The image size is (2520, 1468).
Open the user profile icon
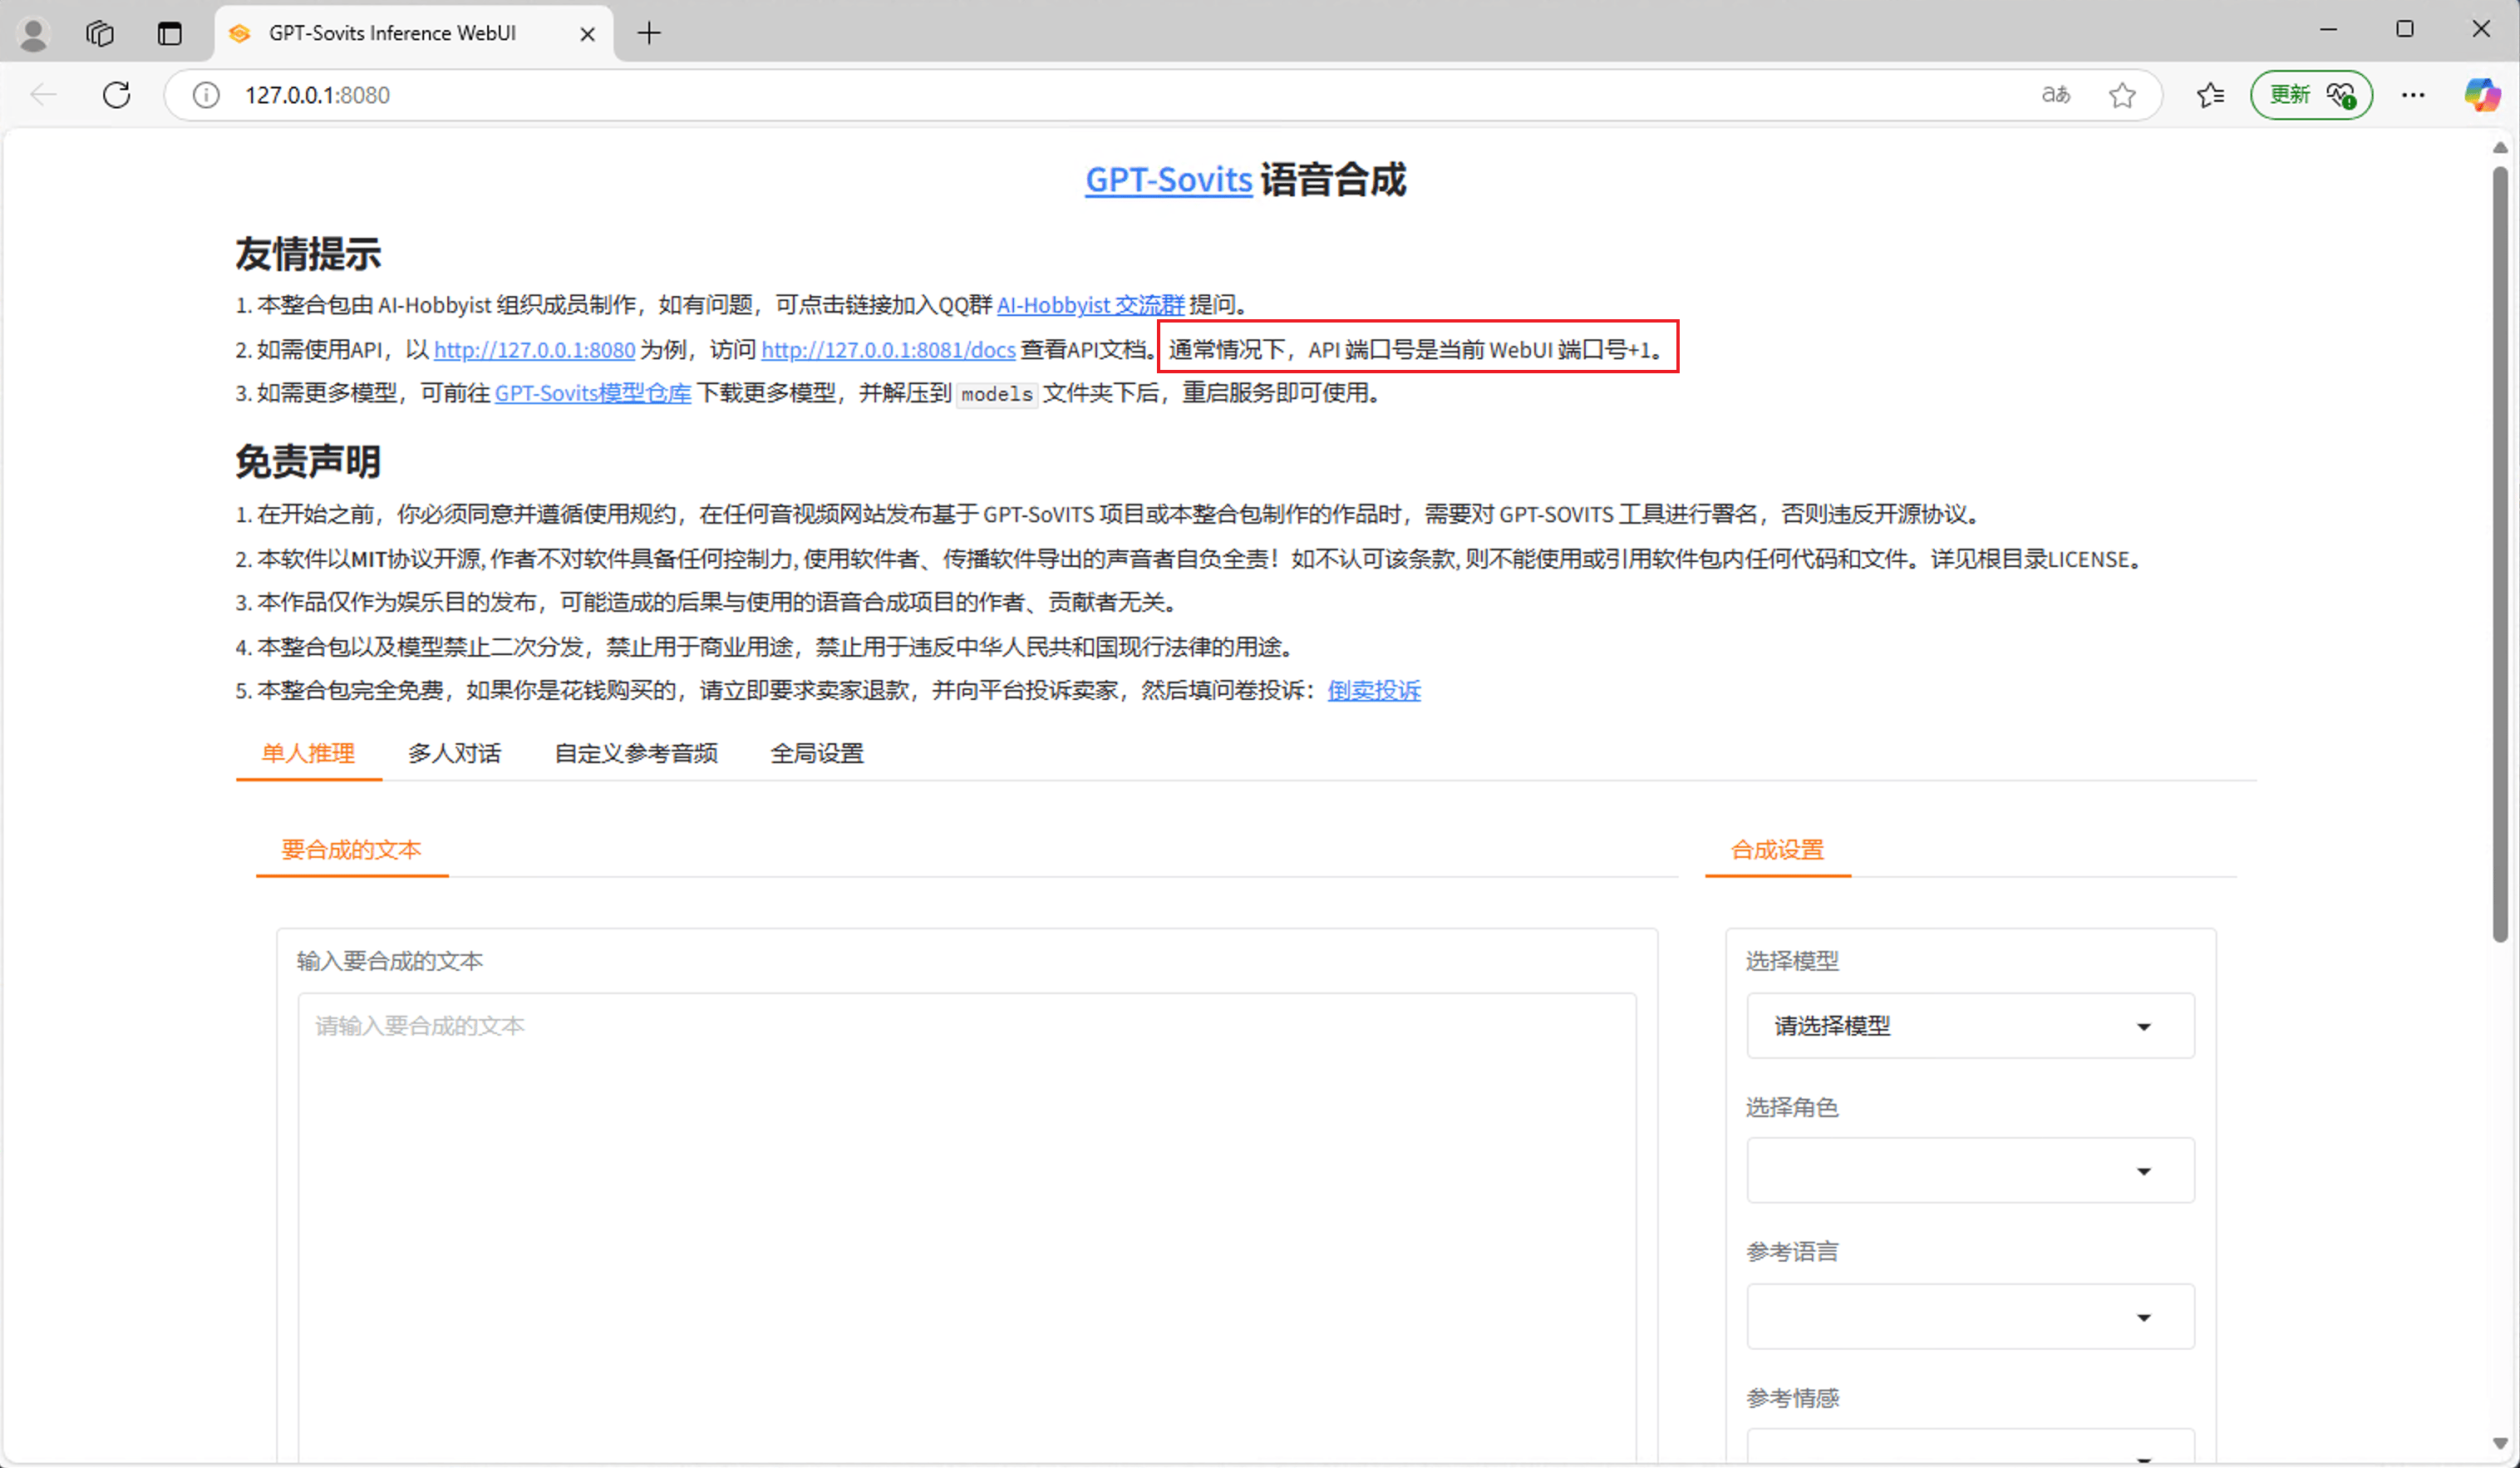(x=33, y=33)
